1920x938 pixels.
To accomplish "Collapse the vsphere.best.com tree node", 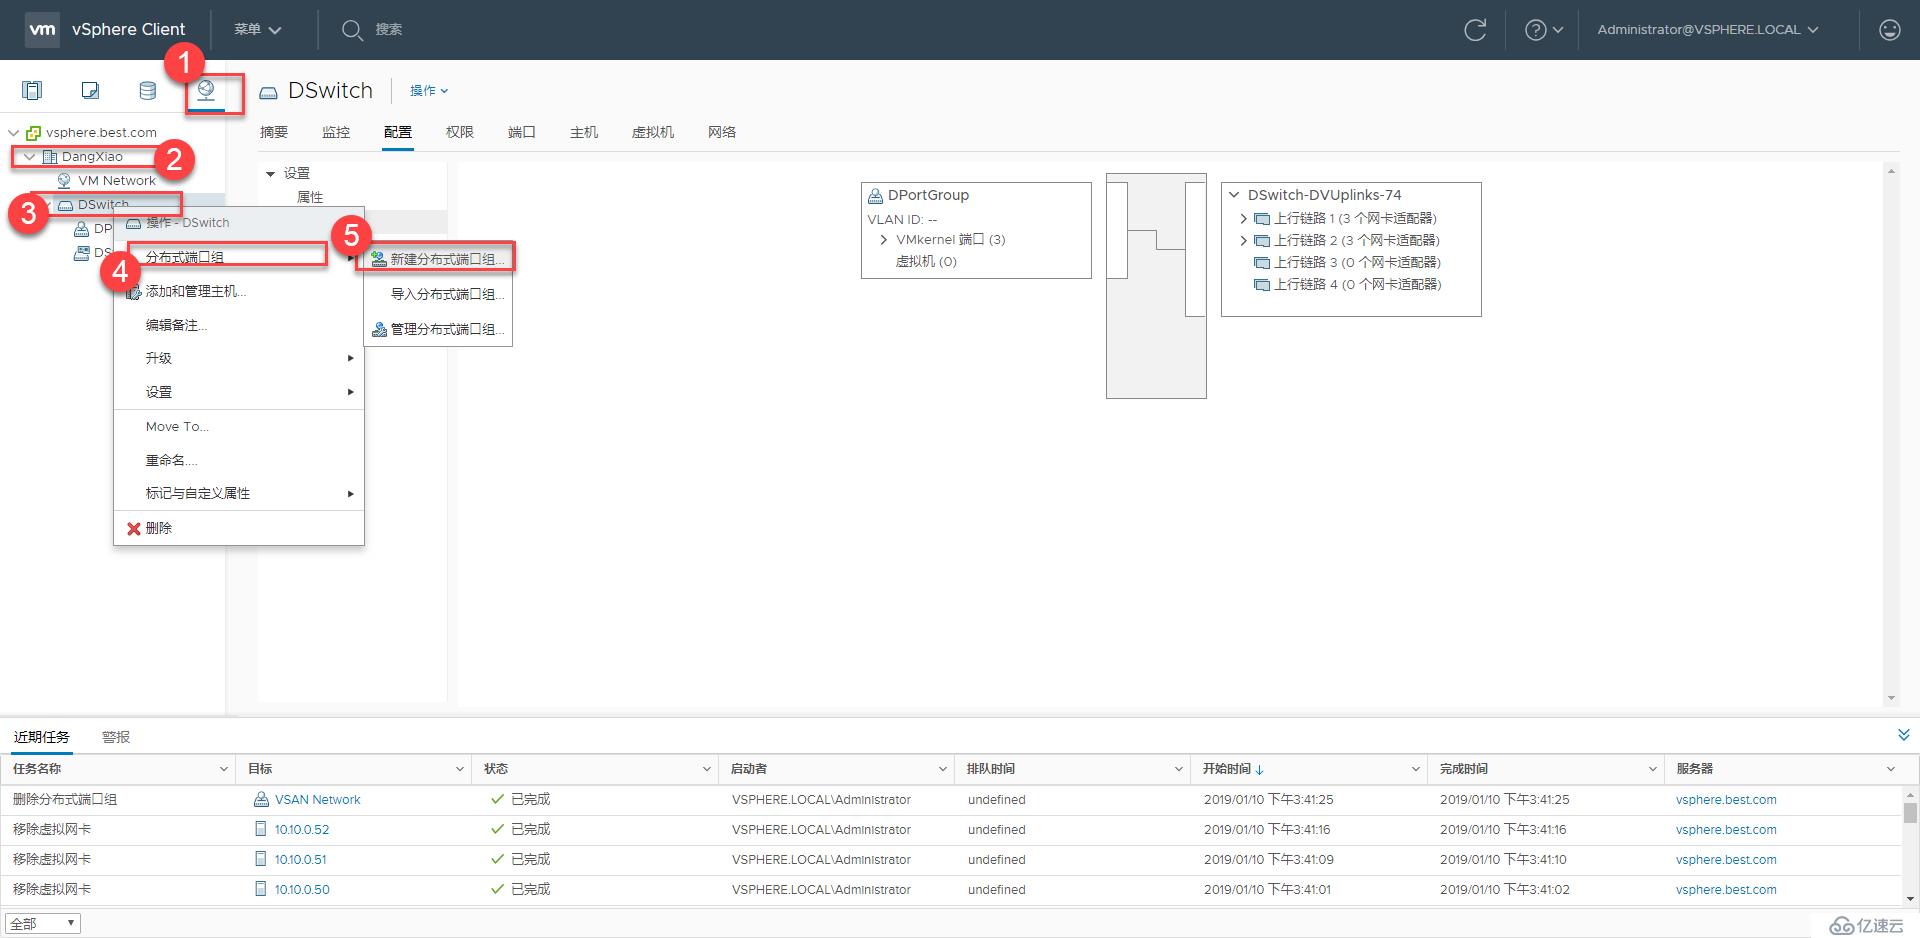I will pos(14,133).
